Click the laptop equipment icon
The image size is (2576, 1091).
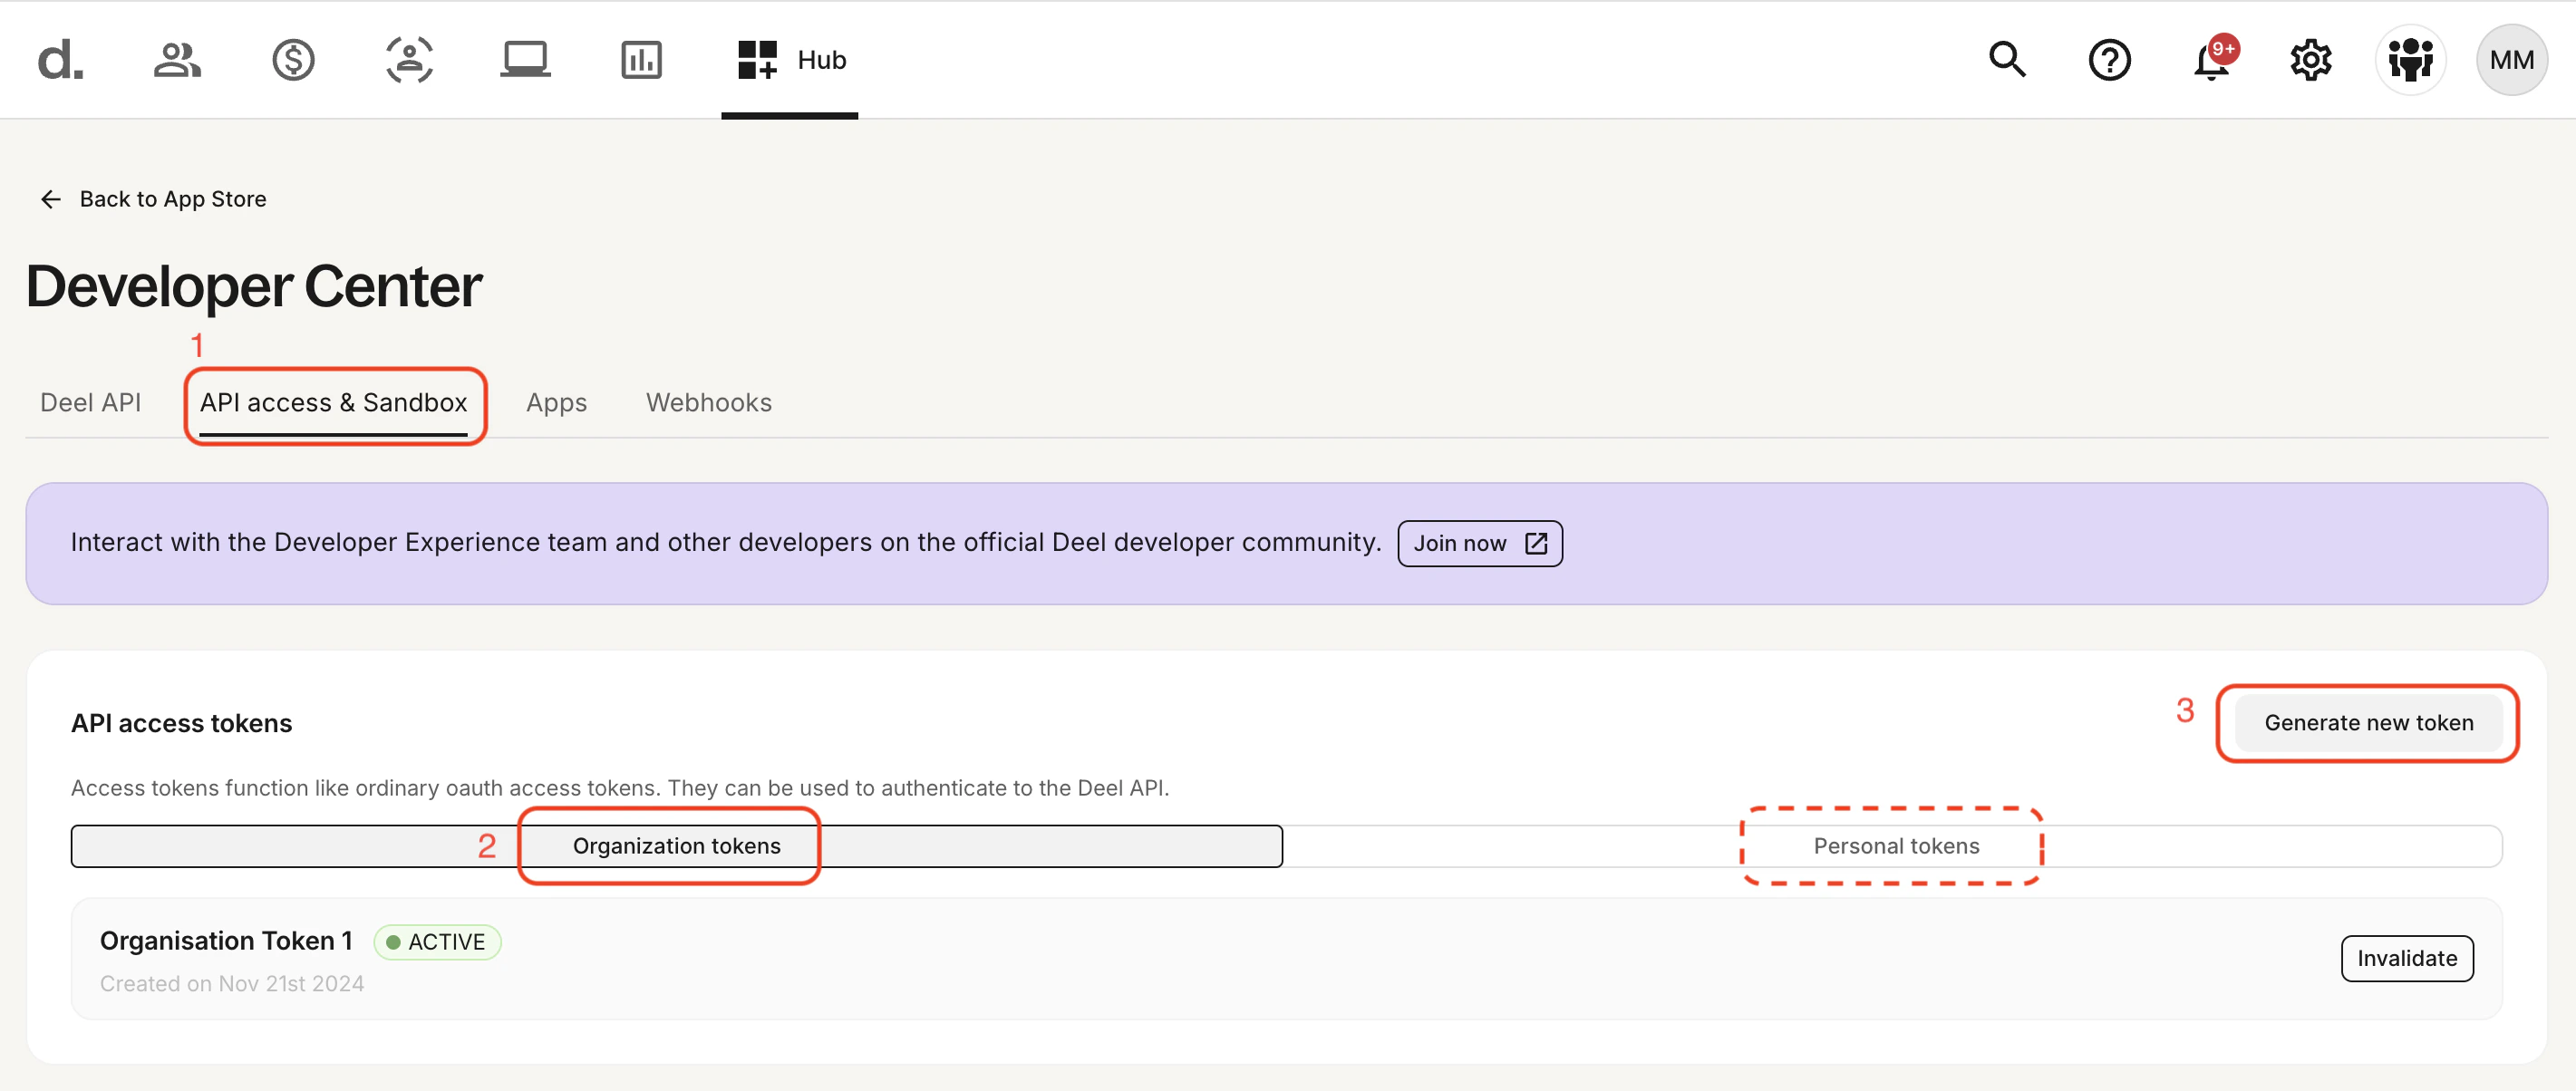coord(524,60)
